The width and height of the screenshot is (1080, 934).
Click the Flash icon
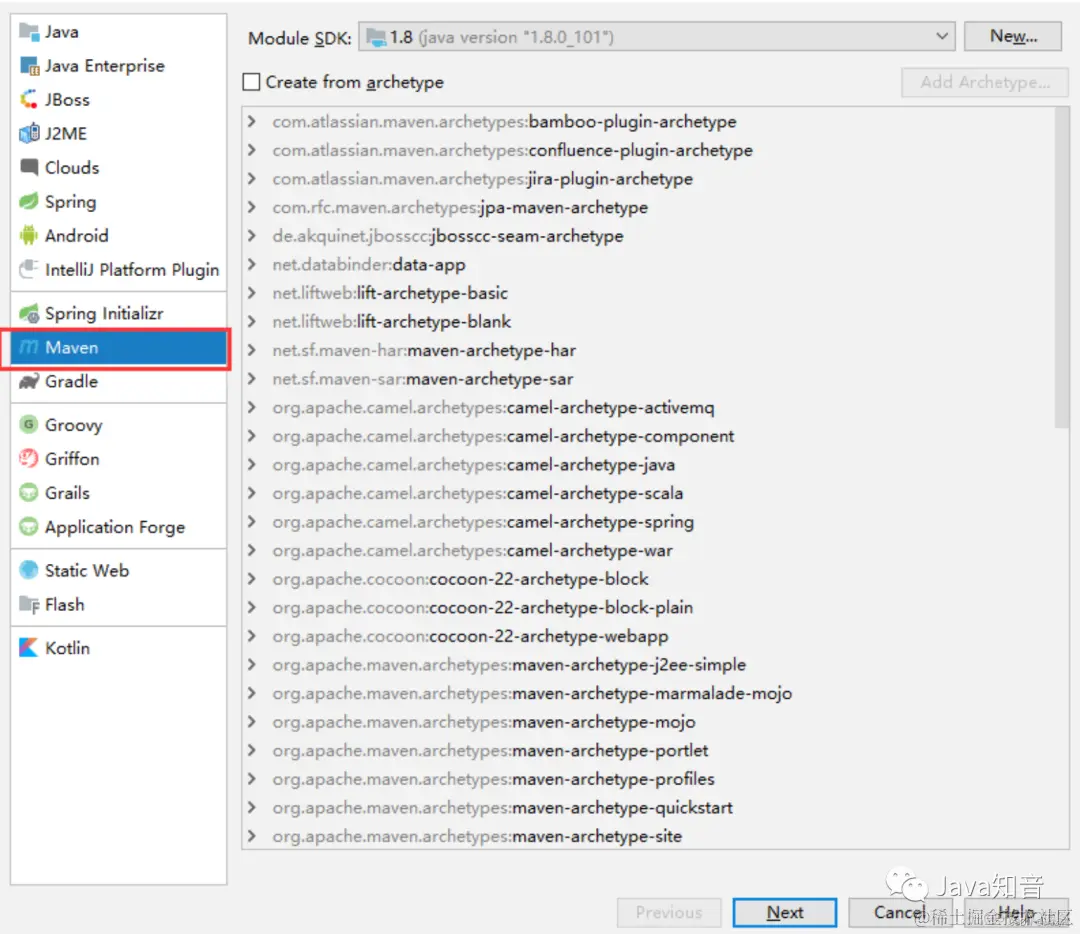point(29,605)
